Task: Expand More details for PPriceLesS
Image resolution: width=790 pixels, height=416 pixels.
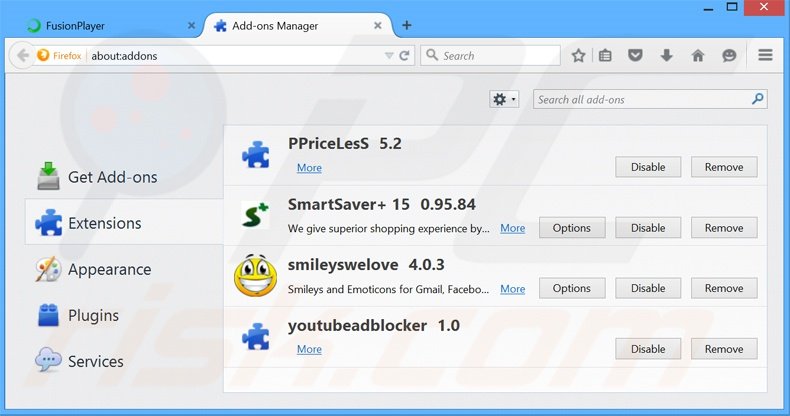Action: click(x=309, y=168)
